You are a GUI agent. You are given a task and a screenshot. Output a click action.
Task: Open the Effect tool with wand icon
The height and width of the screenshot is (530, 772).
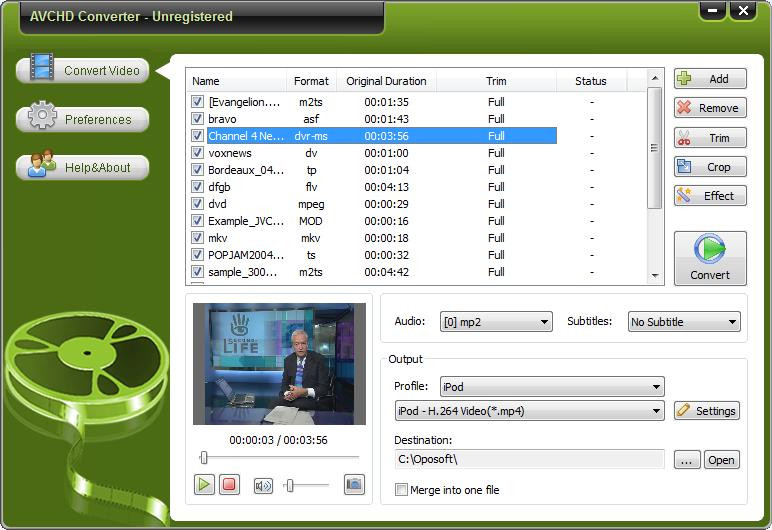[710, 196]
